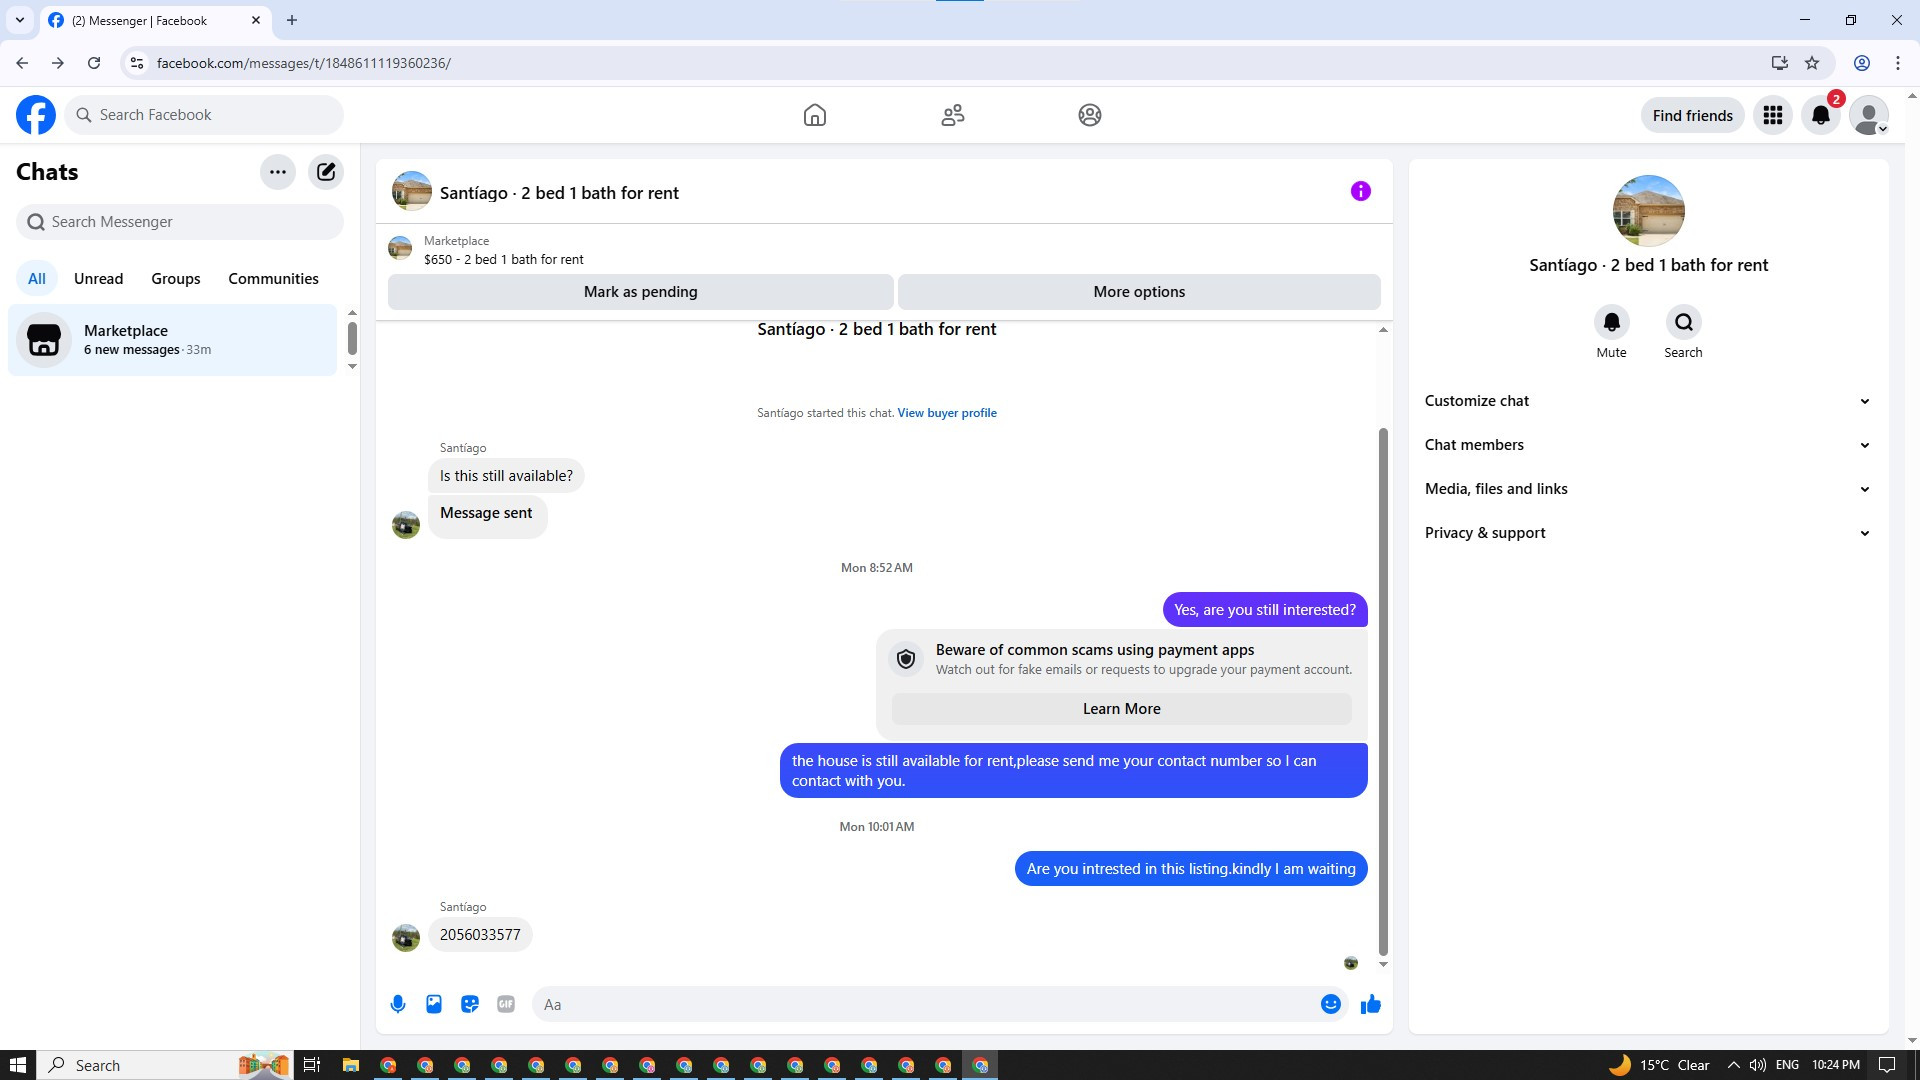Record a voice clip with microphone icon
1920x1080 pixels.
coord(398,1004)
